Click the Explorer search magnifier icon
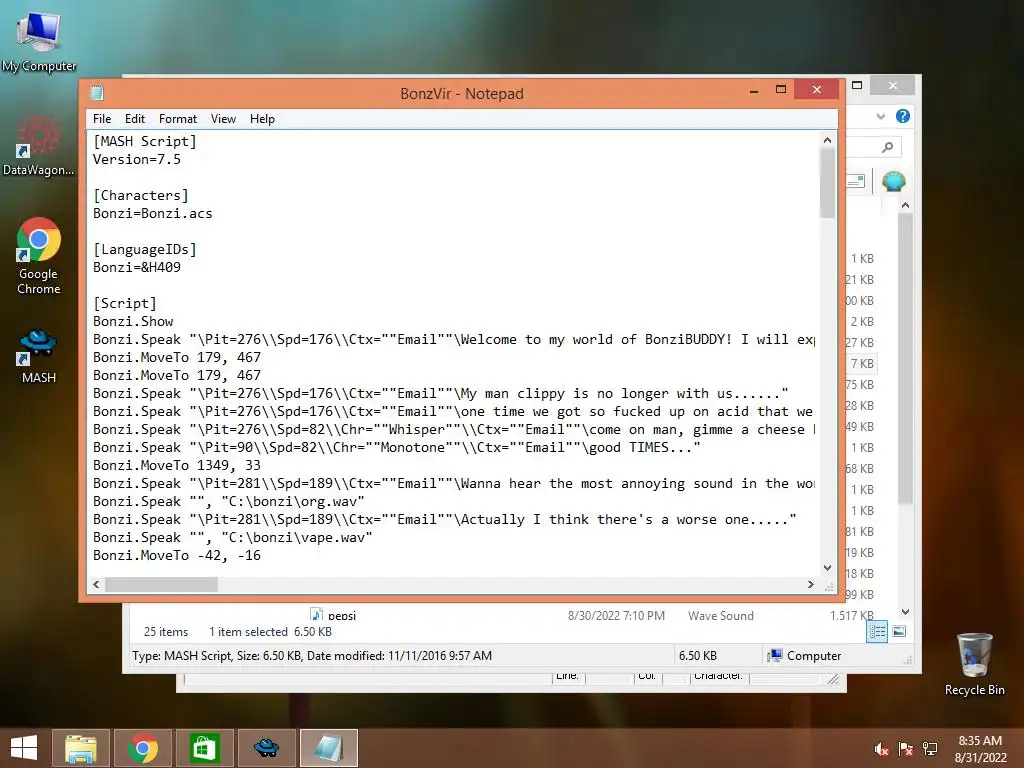 coord(887,147)
